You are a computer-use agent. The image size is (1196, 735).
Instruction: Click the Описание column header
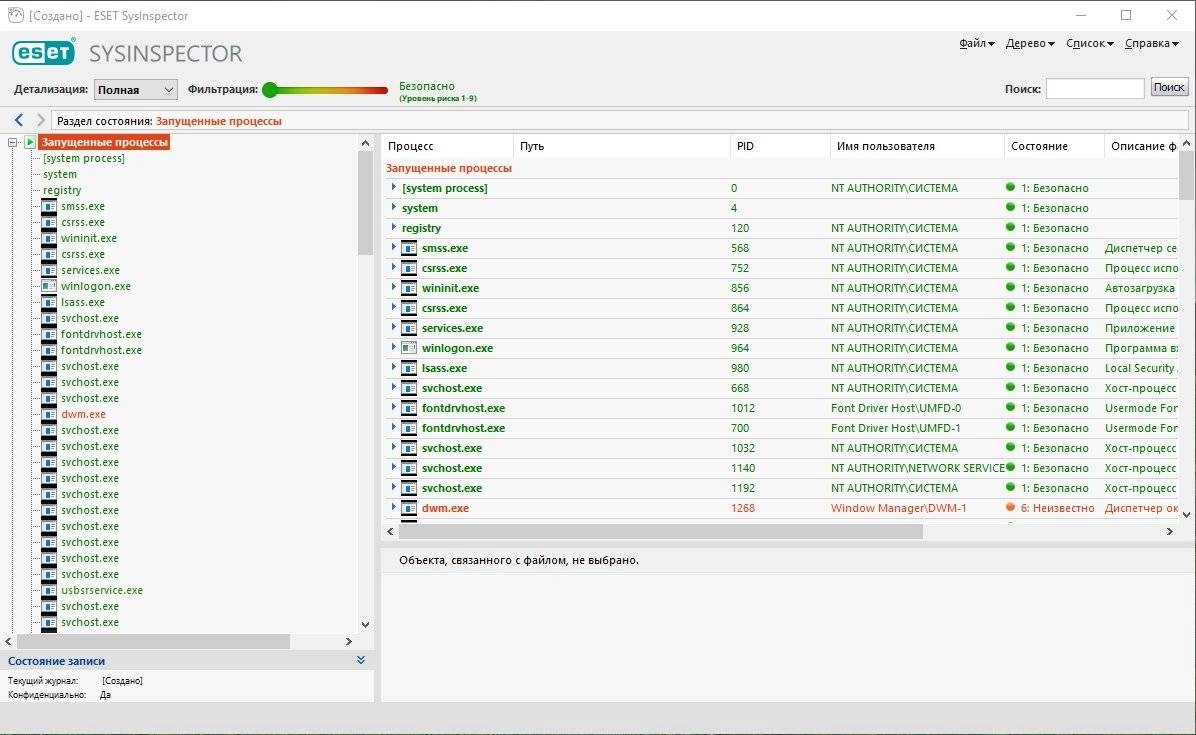(x=1143, y=146)
